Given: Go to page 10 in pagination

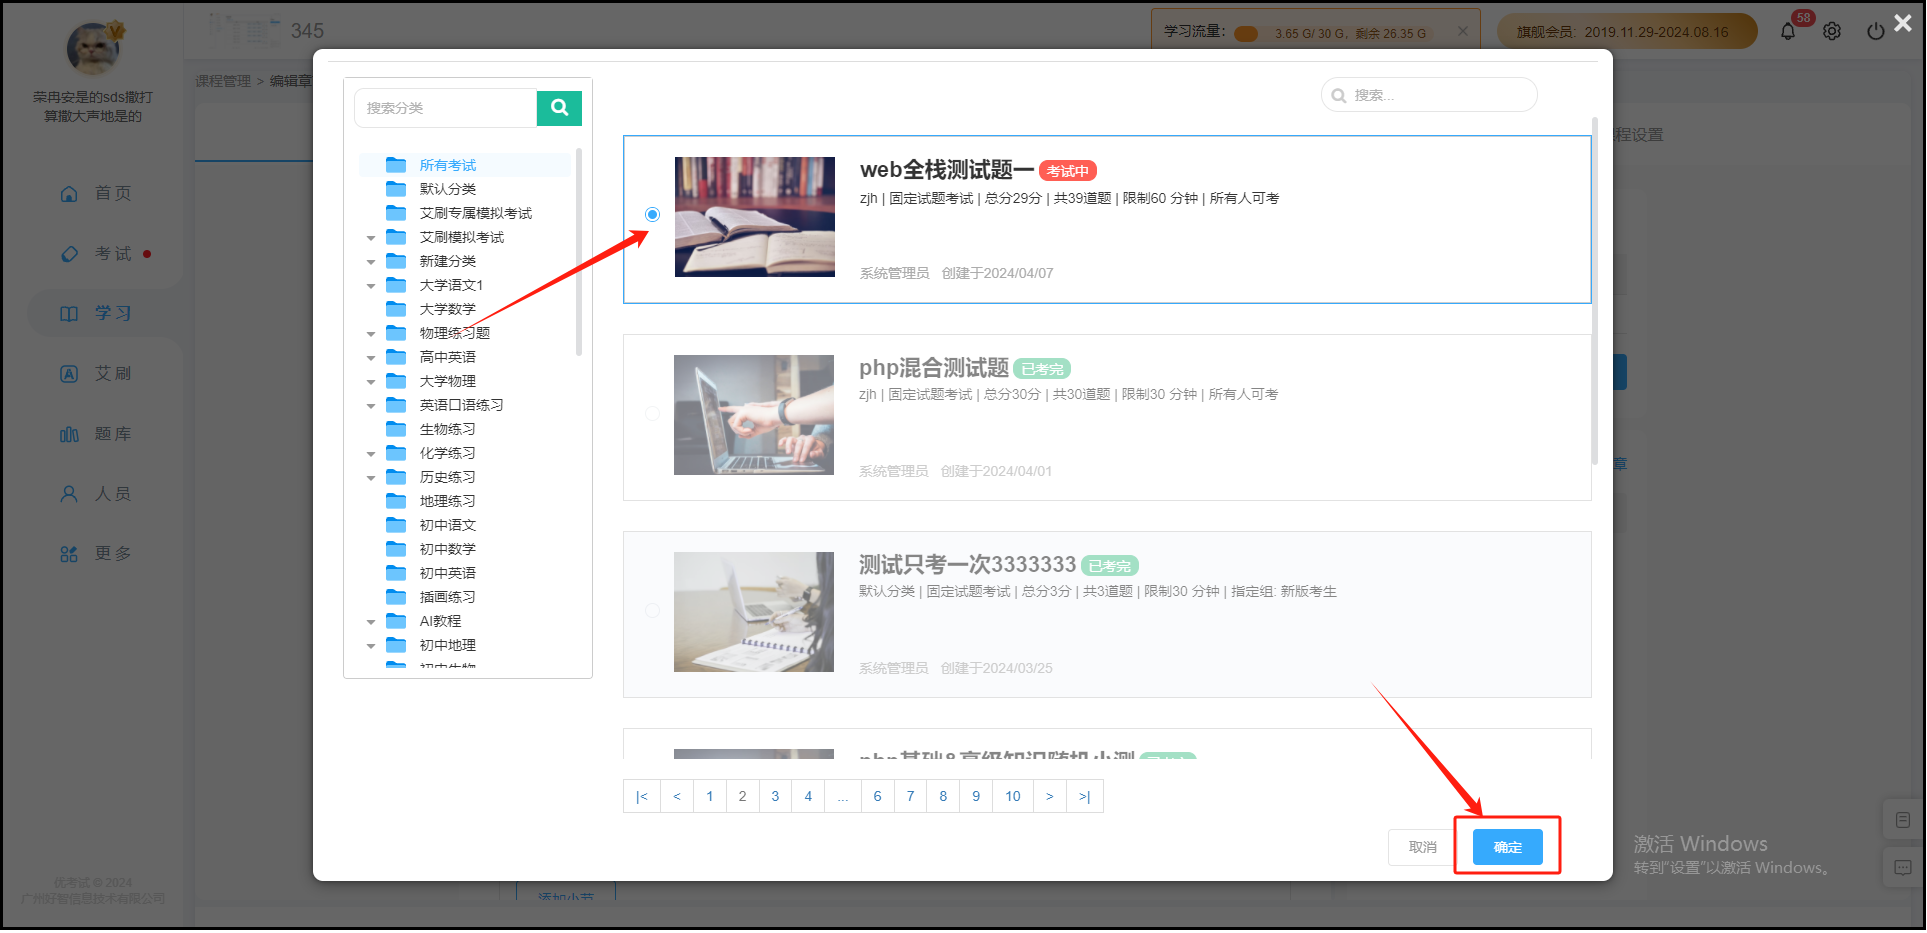Looking at the screenshot, I should pos(1013,796).
